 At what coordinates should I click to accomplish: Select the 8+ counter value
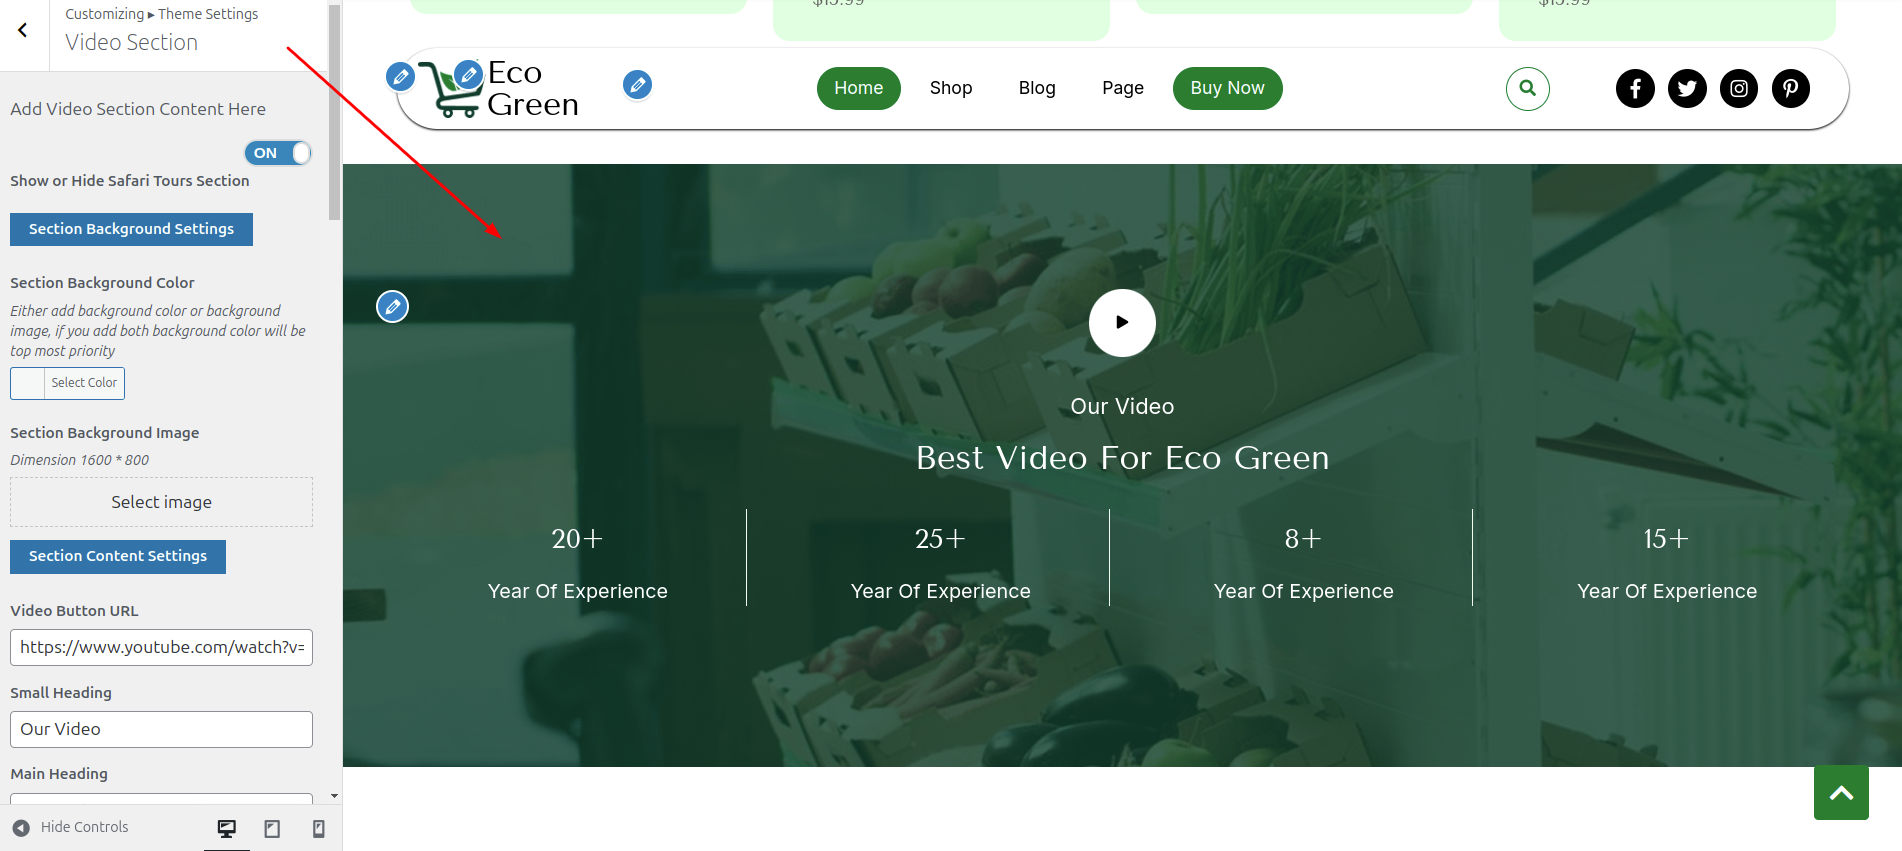coord(1303,539)
